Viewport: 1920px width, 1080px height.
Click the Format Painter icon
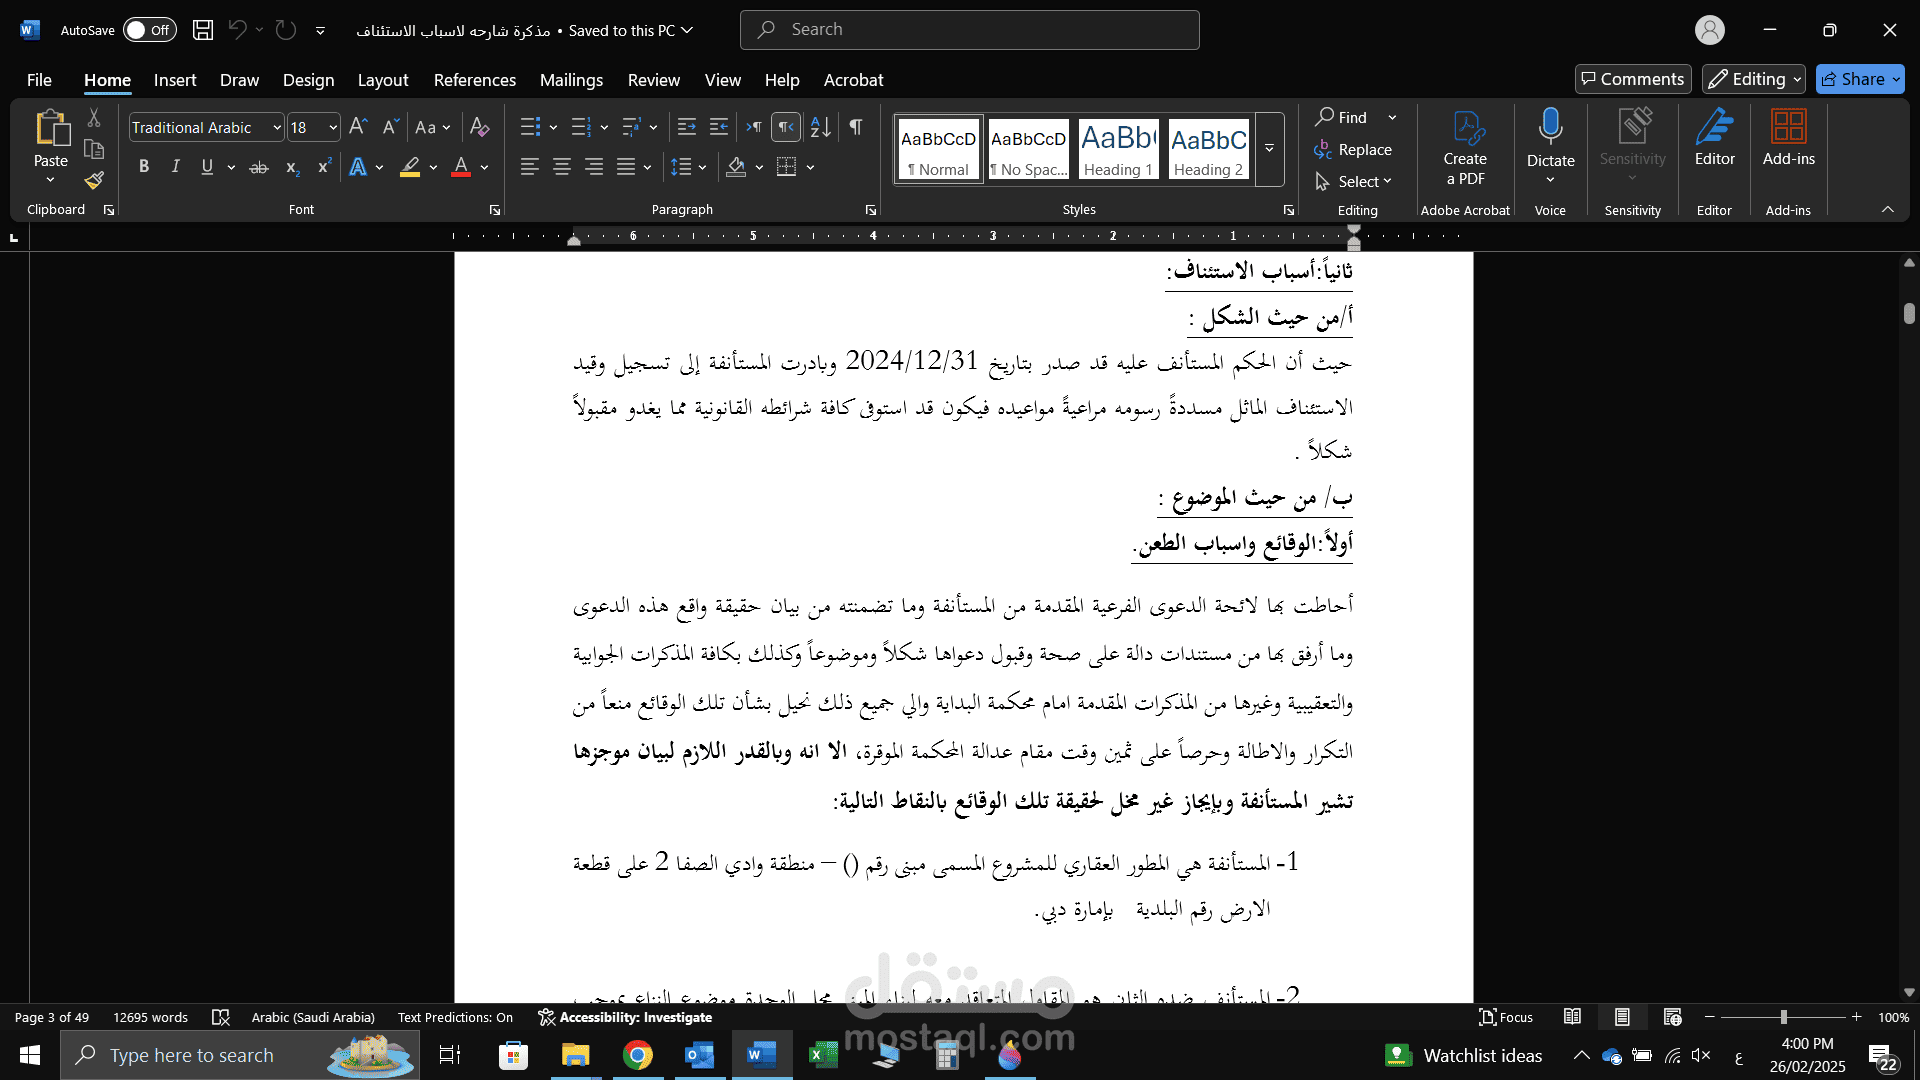[94, 181]
